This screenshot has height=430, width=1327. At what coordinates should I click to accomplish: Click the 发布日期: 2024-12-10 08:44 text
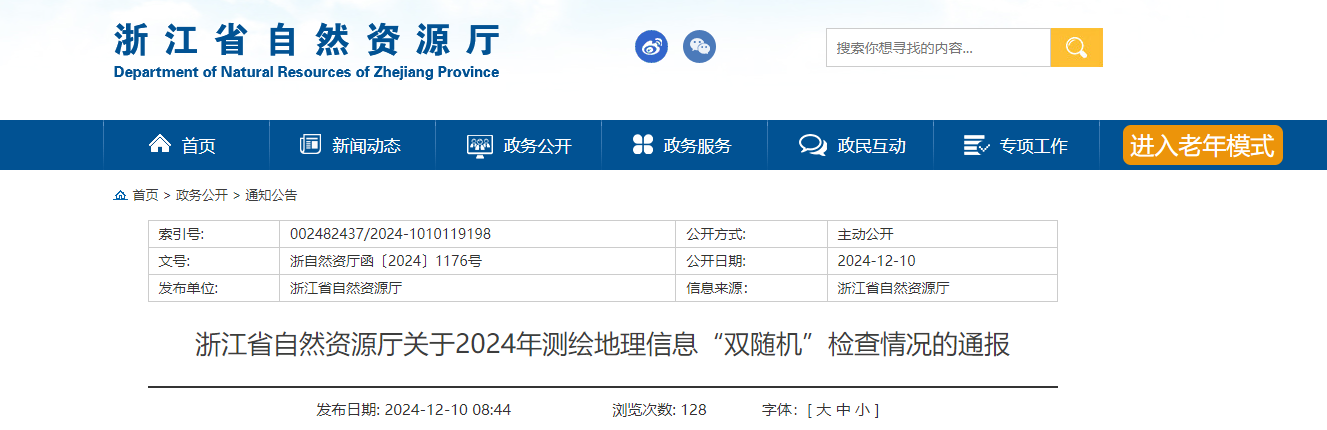pos(414,410)
